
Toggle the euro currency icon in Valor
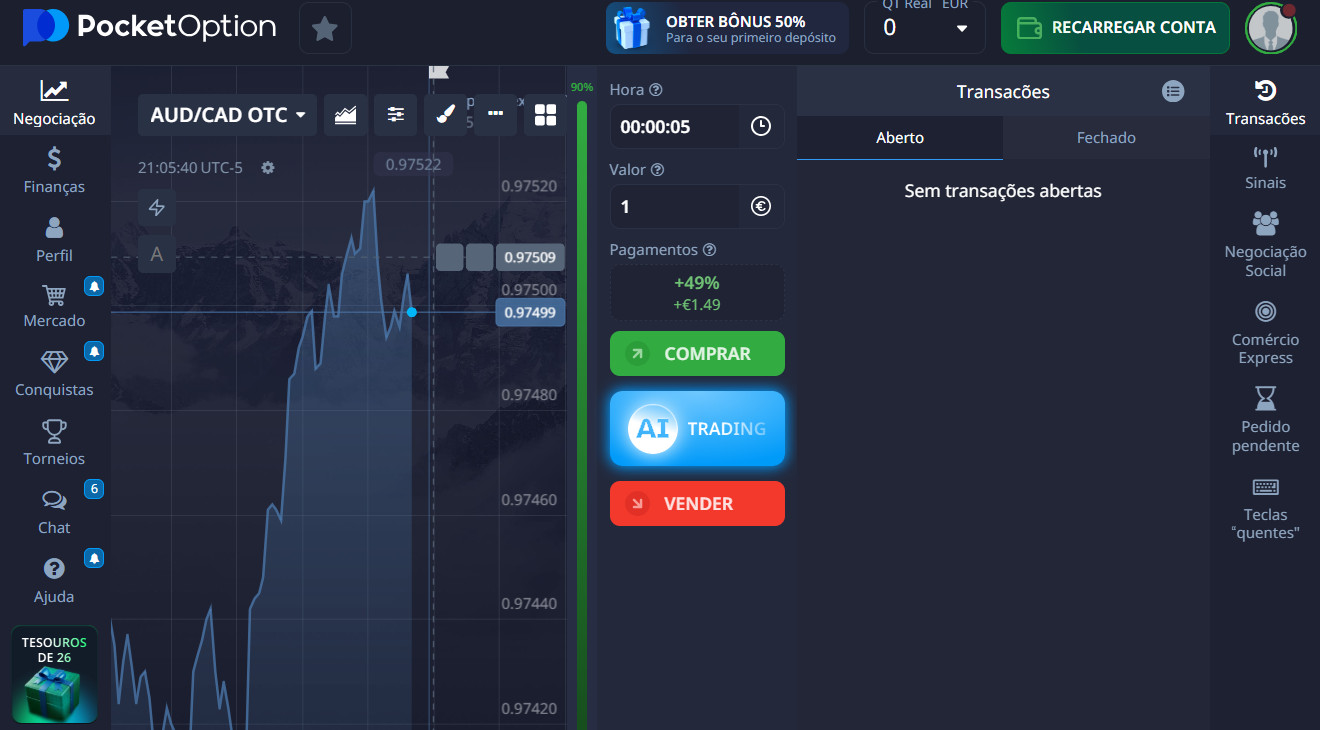click(760, 207)
